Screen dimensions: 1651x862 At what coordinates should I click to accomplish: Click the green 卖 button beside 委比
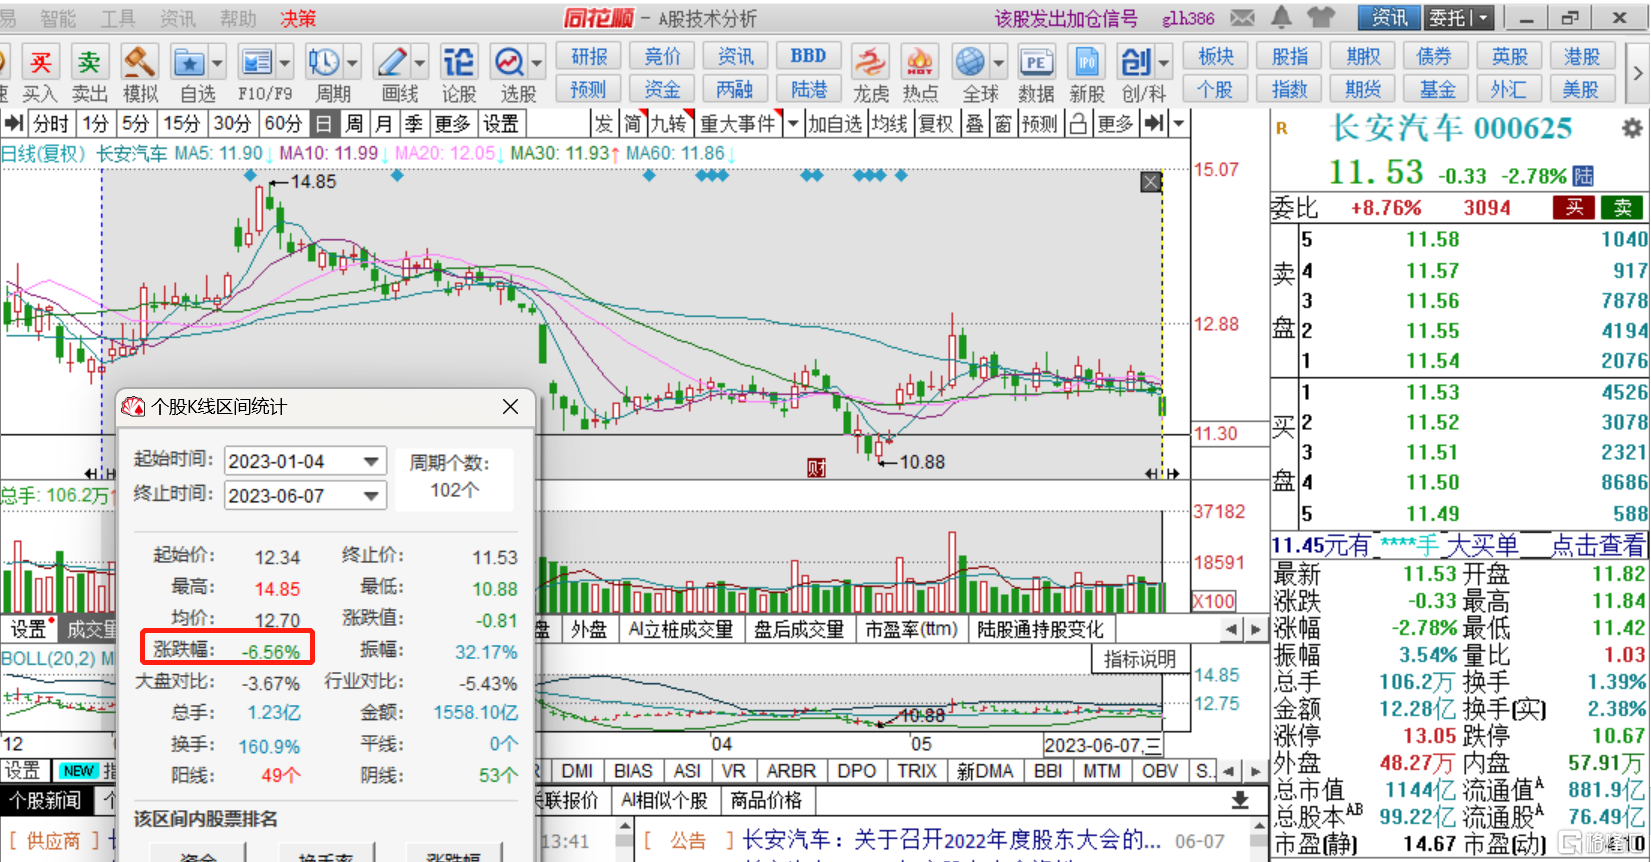[x=1622, y=207]
